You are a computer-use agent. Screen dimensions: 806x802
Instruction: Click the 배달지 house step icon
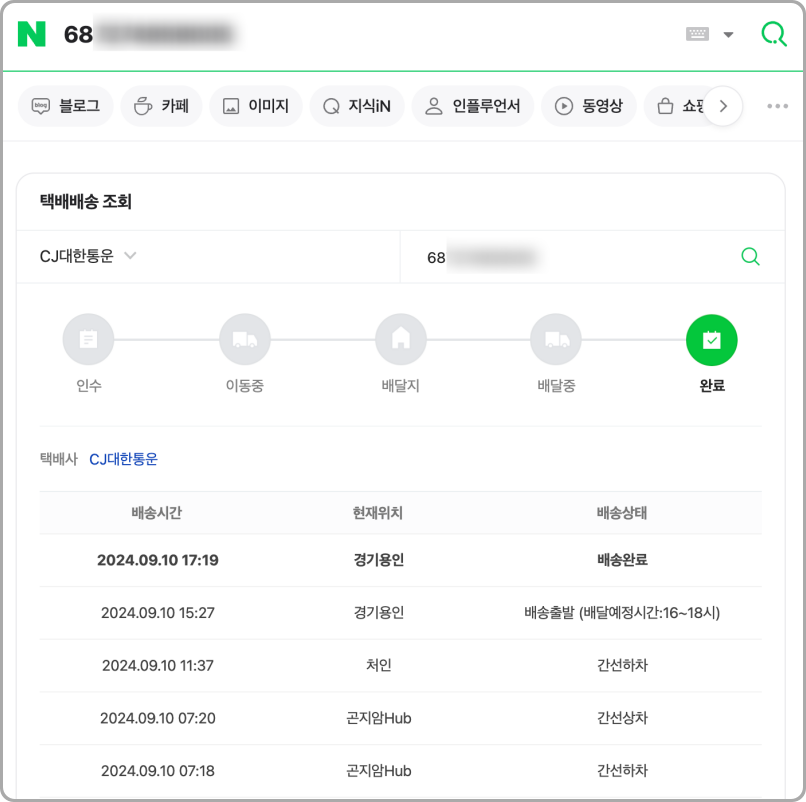[401, 340]
